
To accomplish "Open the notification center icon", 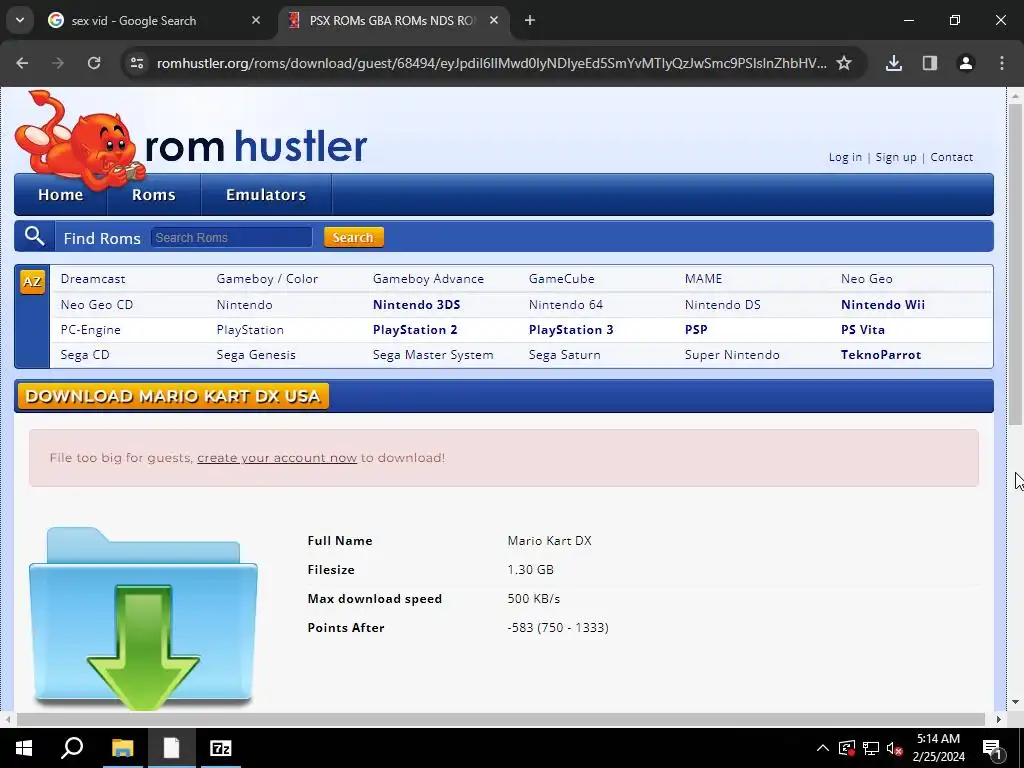I will tap(992, 748).
